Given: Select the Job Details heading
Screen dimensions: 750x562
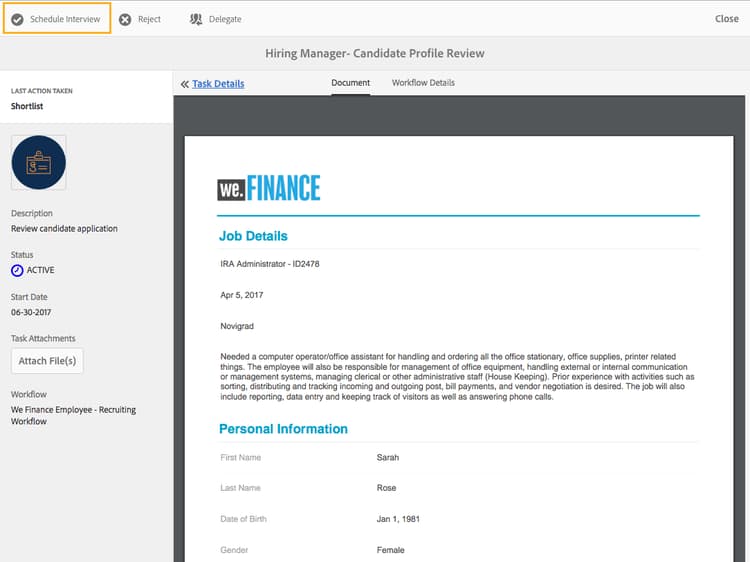Looking at the screenshot, I should pyautogui.click(x=253, y=236).
